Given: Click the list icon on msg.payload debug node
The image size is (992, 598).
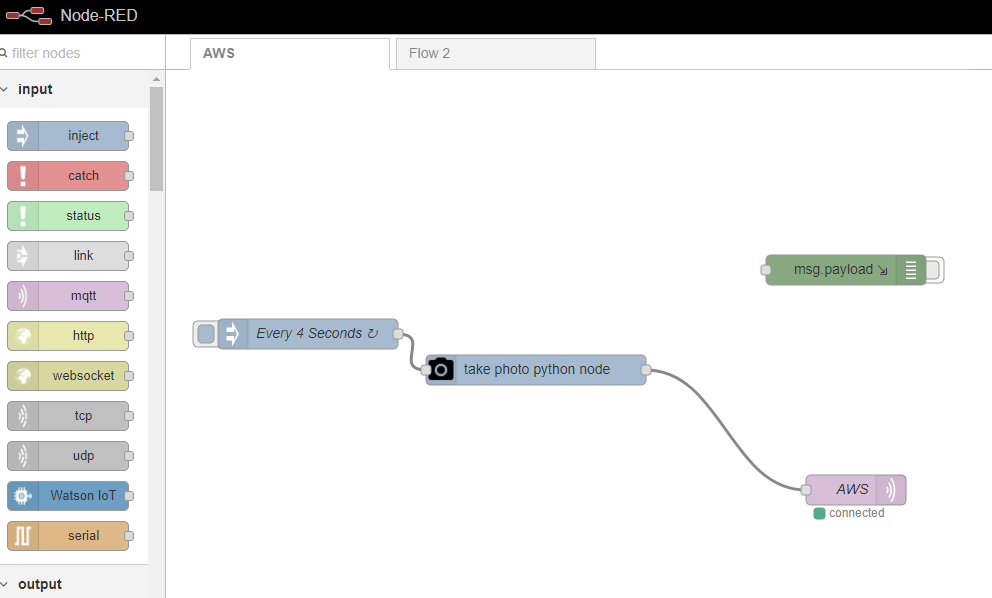Looking at the screenshot, I should coord(910,270).
